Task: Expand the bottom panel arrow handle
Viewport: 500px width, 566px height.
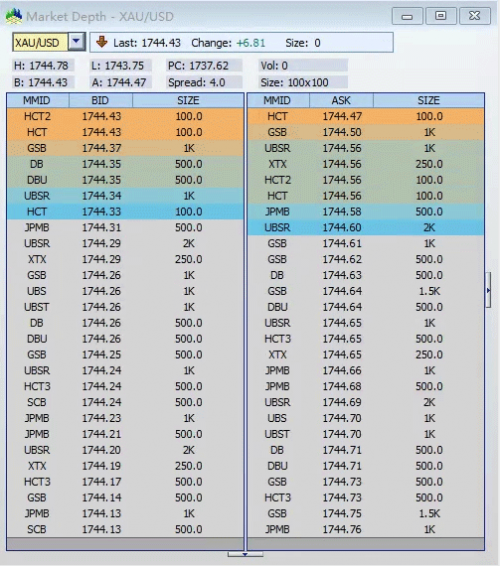Action: 245,554
